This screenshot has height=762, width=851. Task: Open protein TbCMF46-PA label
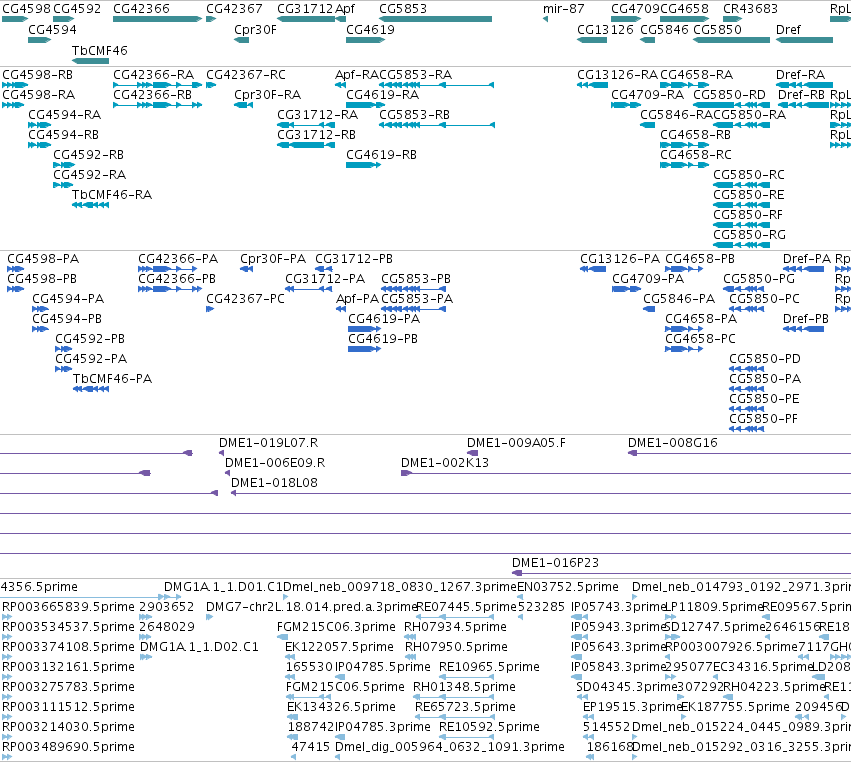click(x=112, y=379)
